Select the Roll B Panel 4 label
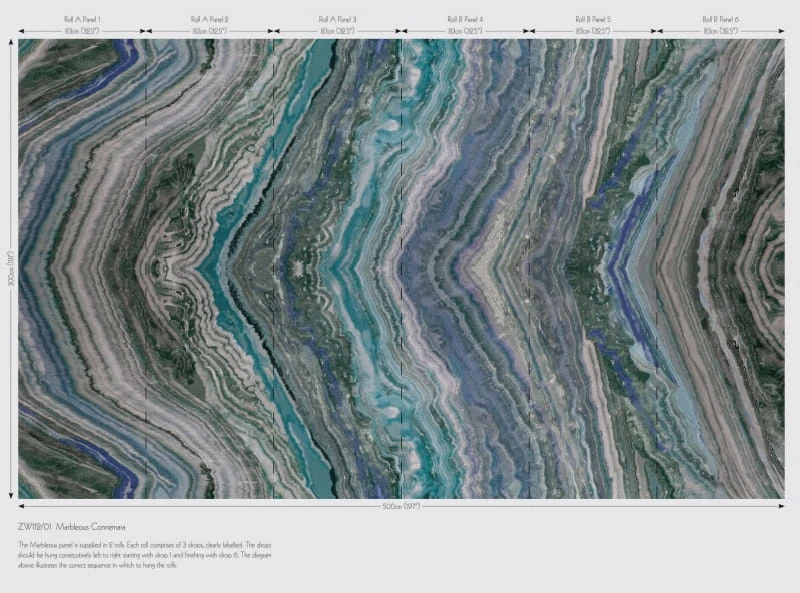This screenshot has width=800, height=593. [x=465, y=19]
